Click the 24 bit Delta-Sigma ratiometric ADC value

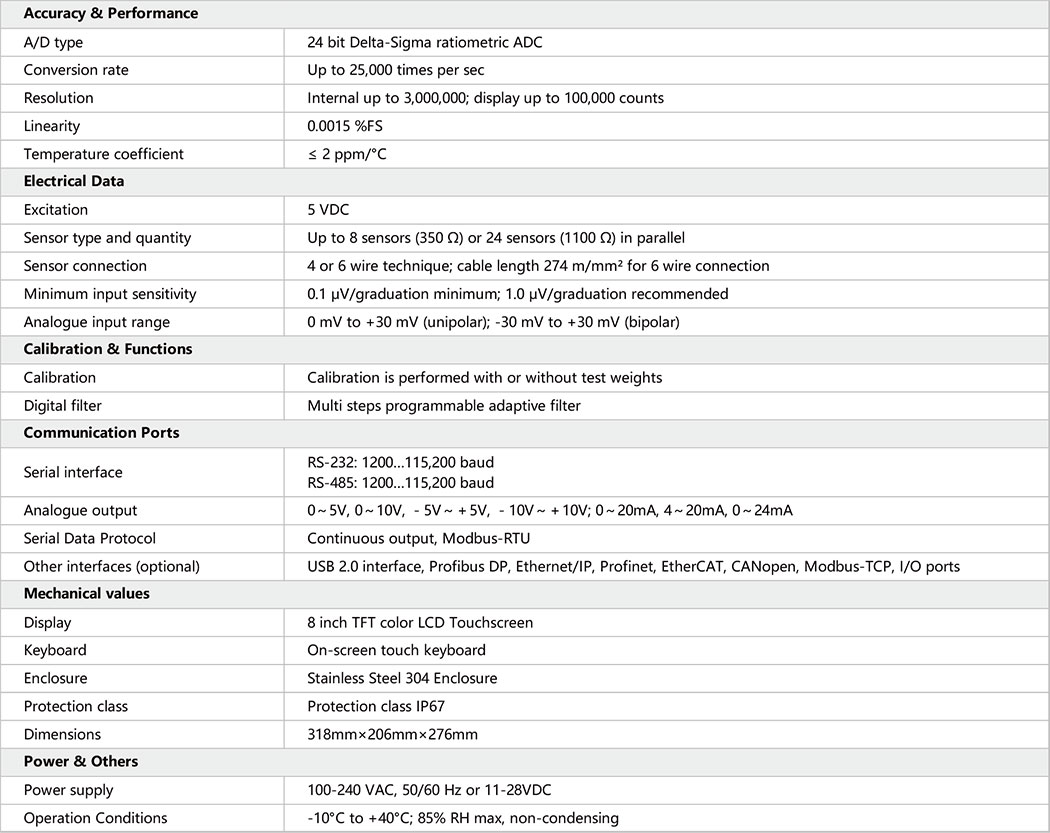(425, 42)
